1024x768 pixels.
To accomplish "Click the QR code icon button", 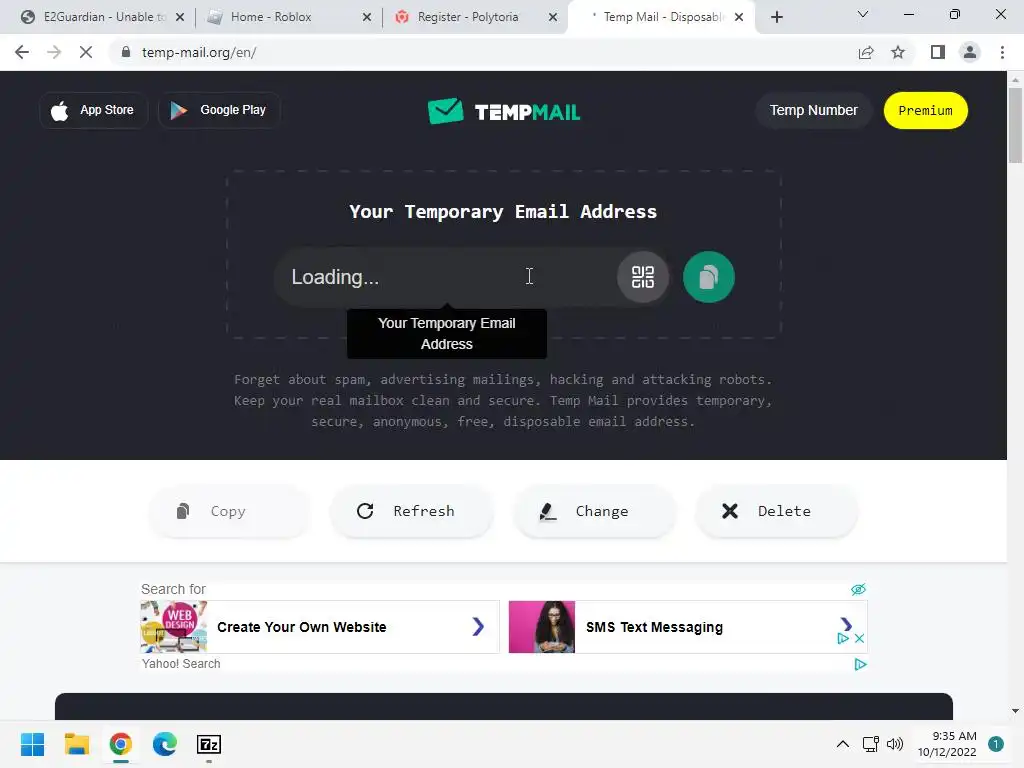I will point(643,277).
